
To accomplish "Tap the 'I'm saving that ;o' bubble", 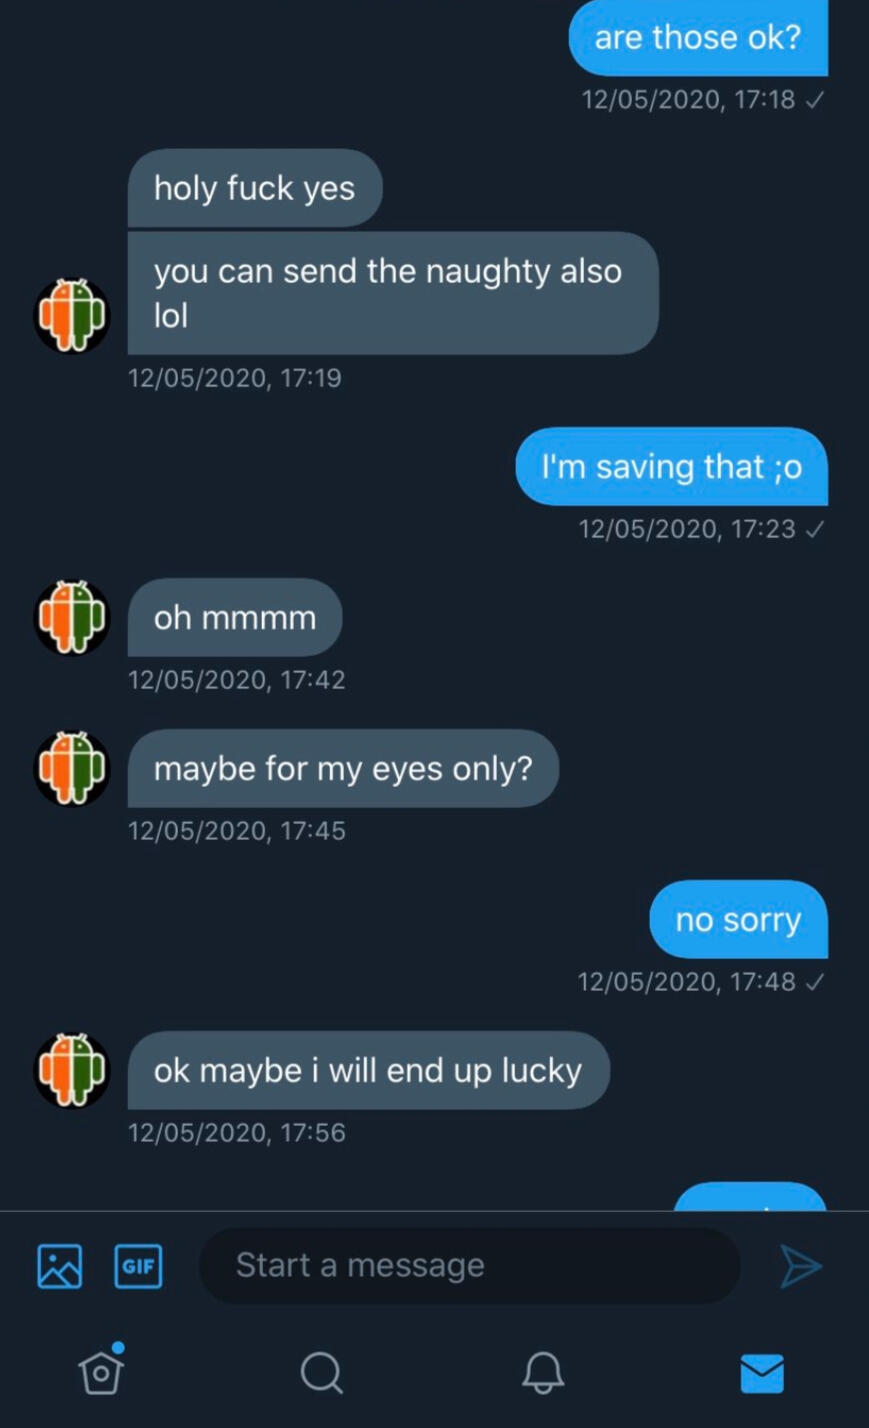I will click(x=671, y=467).
